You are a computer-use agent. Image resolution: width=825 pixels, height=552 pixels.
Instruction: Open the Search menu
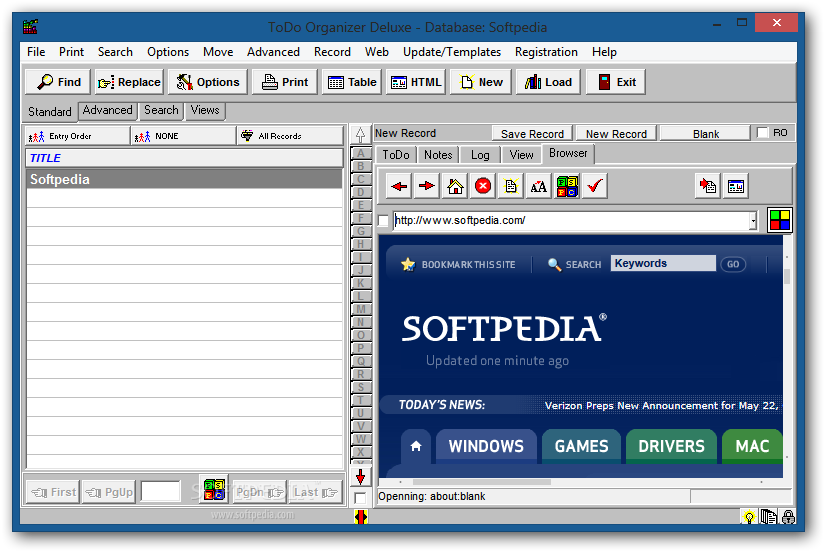(x=115, y=52)
